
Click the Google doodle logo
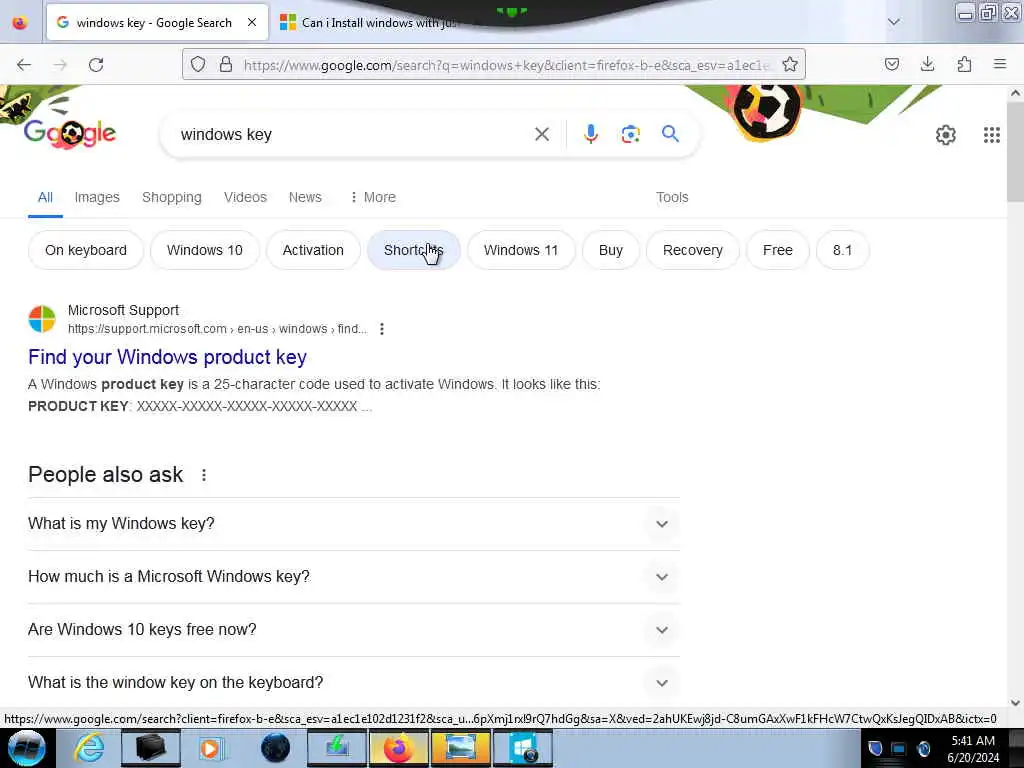[x=69, y=133]
